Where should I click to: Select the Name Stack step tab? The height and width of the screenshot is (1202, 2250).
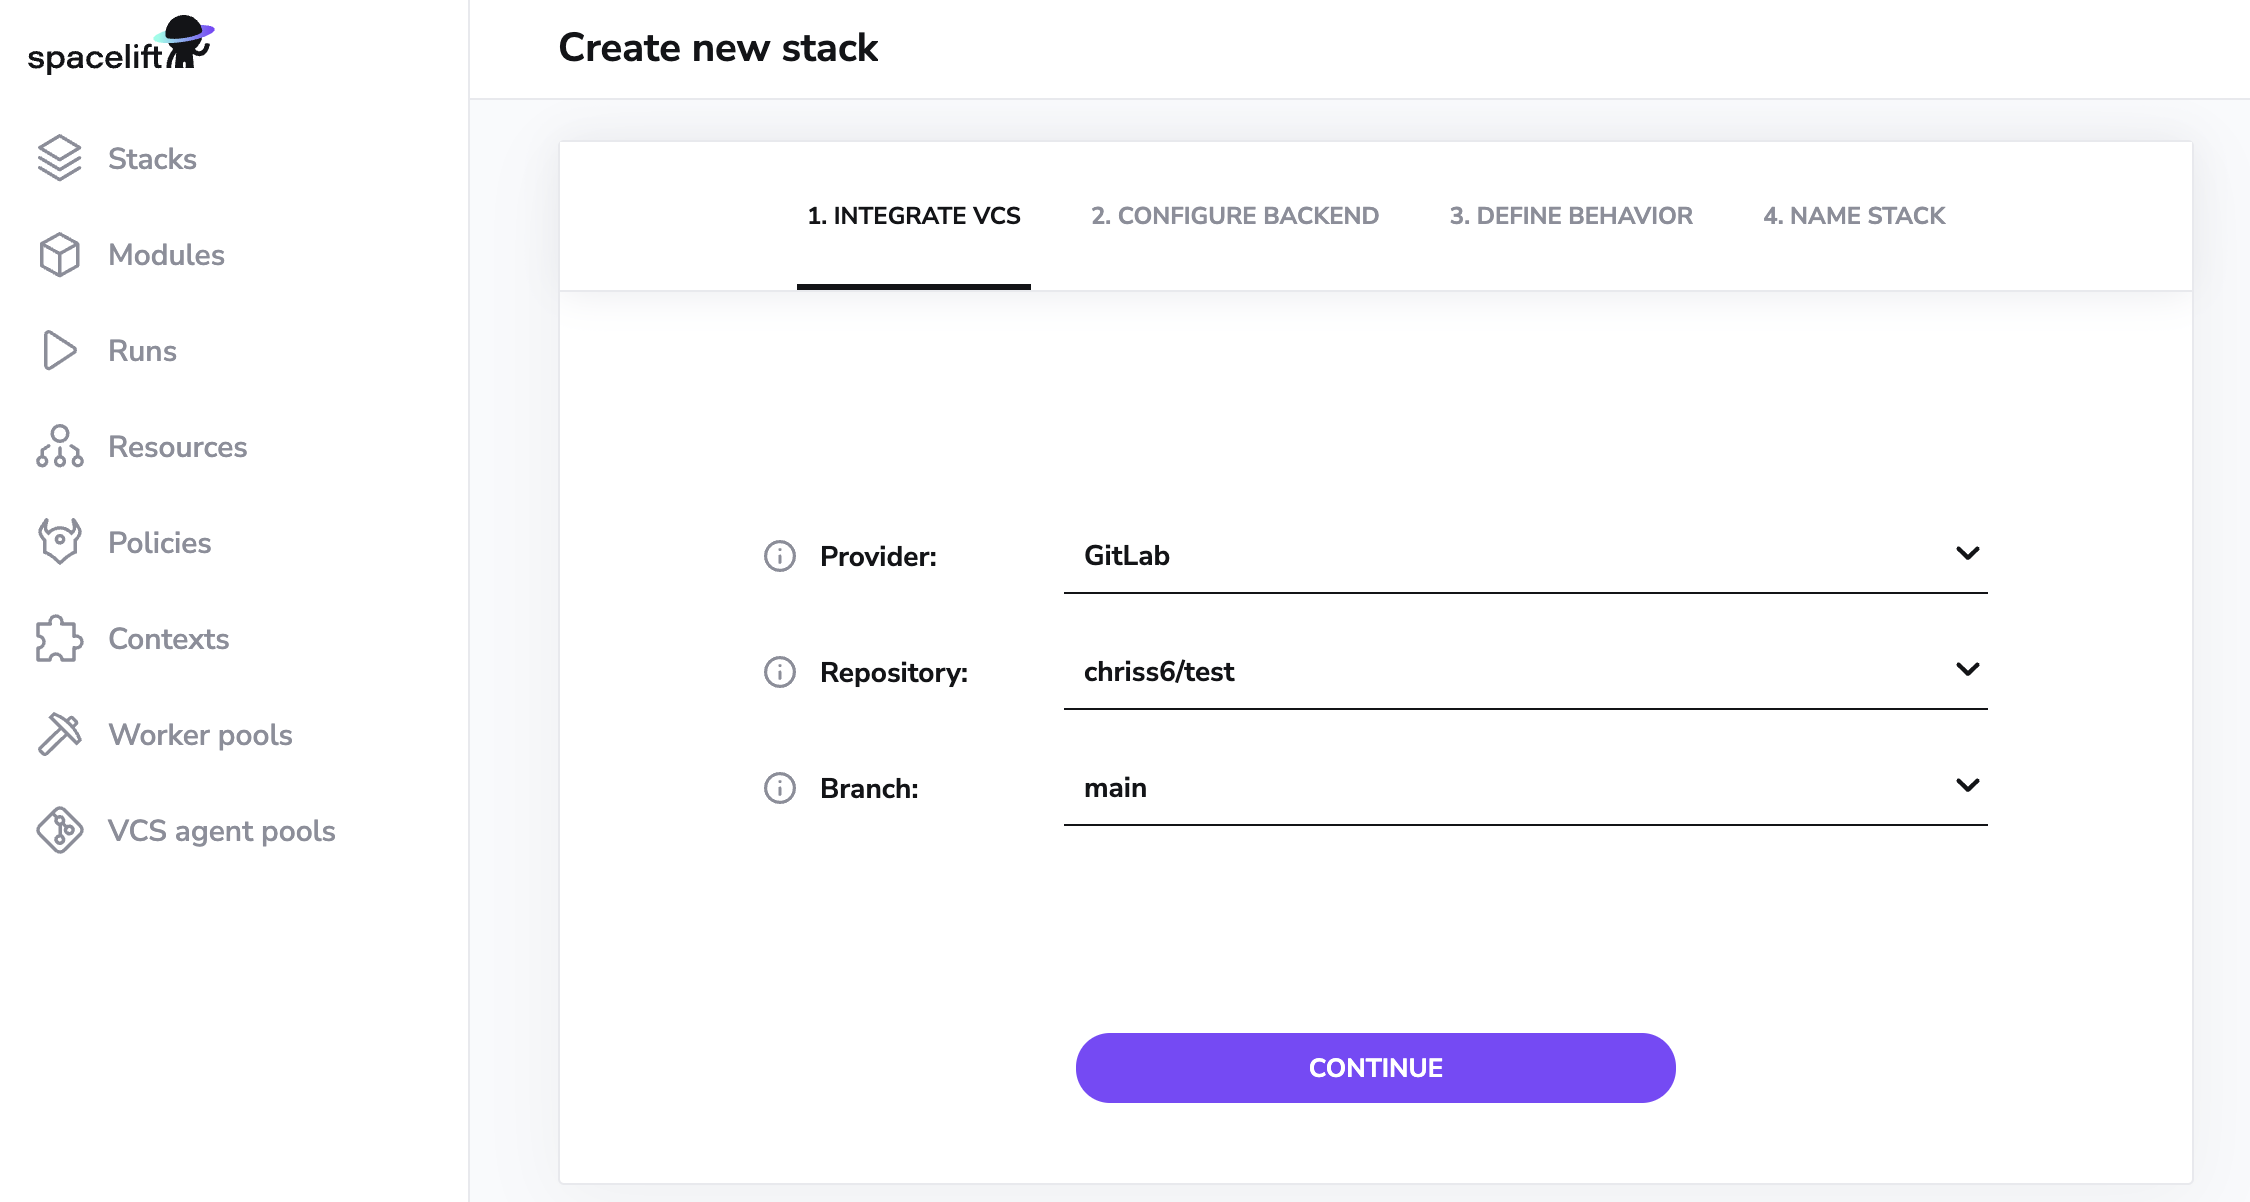tap(1854, 216)
